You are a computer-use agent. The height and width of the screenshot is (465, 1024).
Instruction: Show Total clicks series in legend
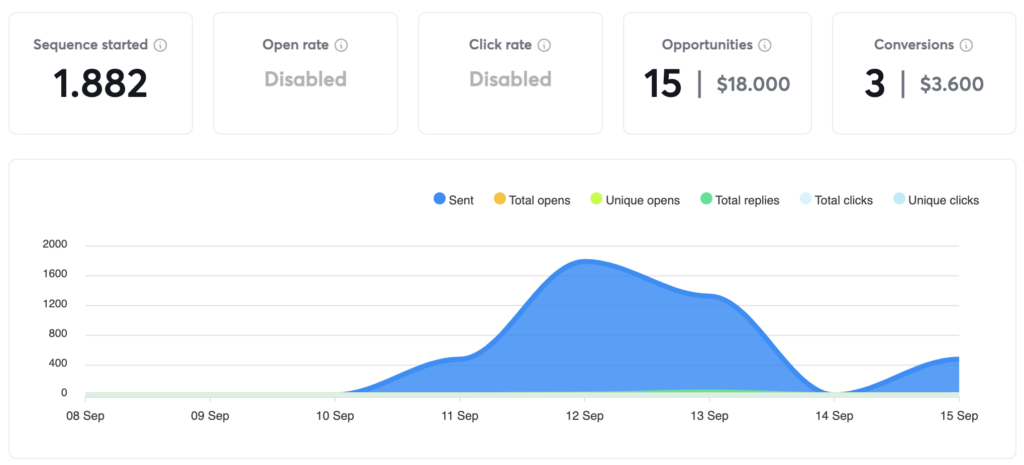pos(836,200)
